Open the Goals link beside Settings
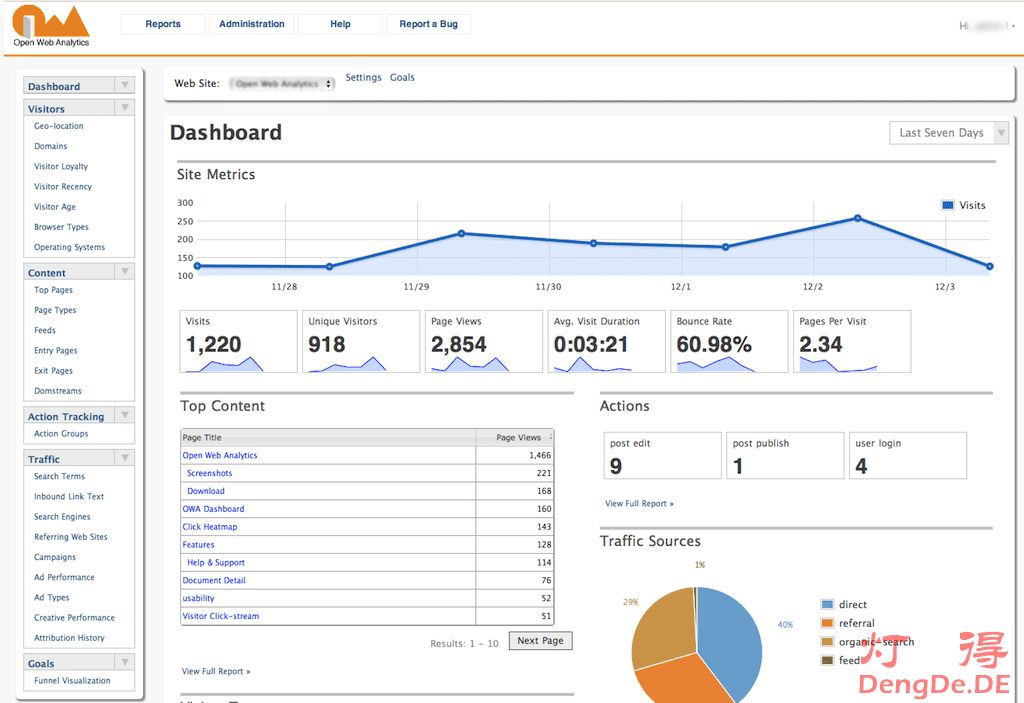Viewport: 1024px width, 703px height. pyautogui.click(x=402, y=78)
